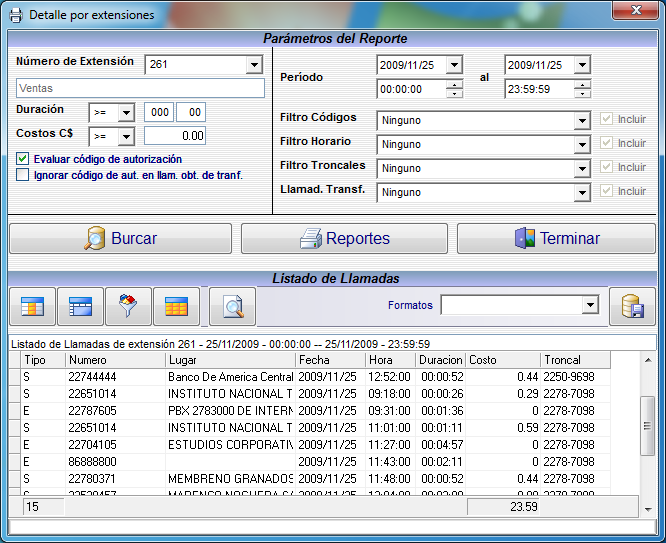
Task: Open the Reportes button
Action: (x=344, y=238)
